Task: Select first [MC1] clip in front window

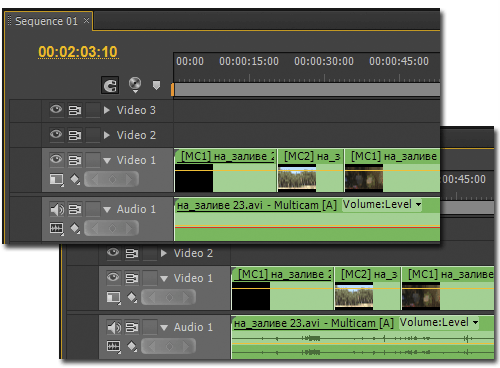Action: (x=225, y=170)
